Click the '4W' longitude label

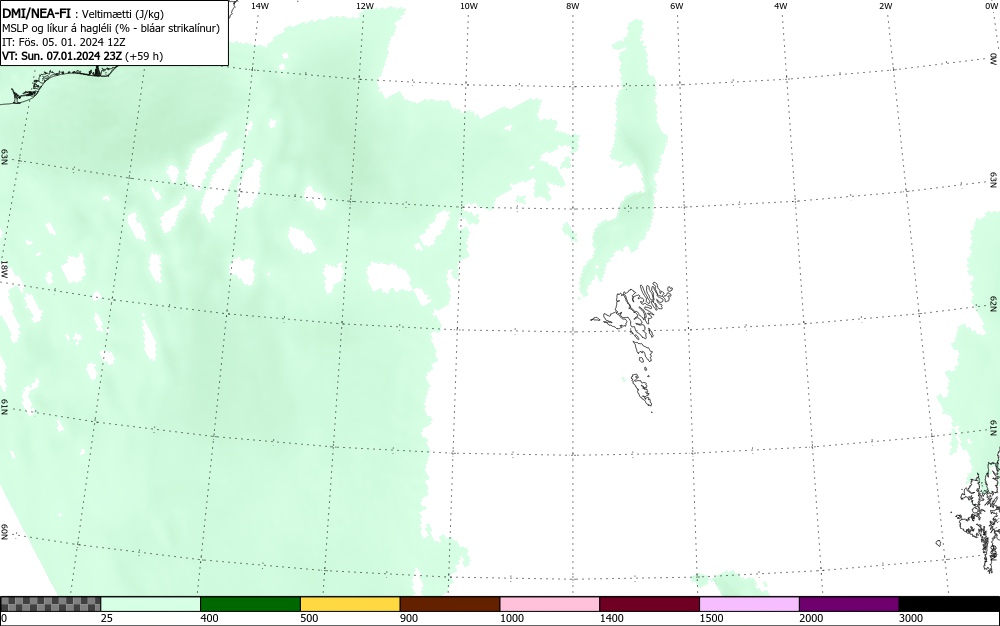[x=781, y=6]
